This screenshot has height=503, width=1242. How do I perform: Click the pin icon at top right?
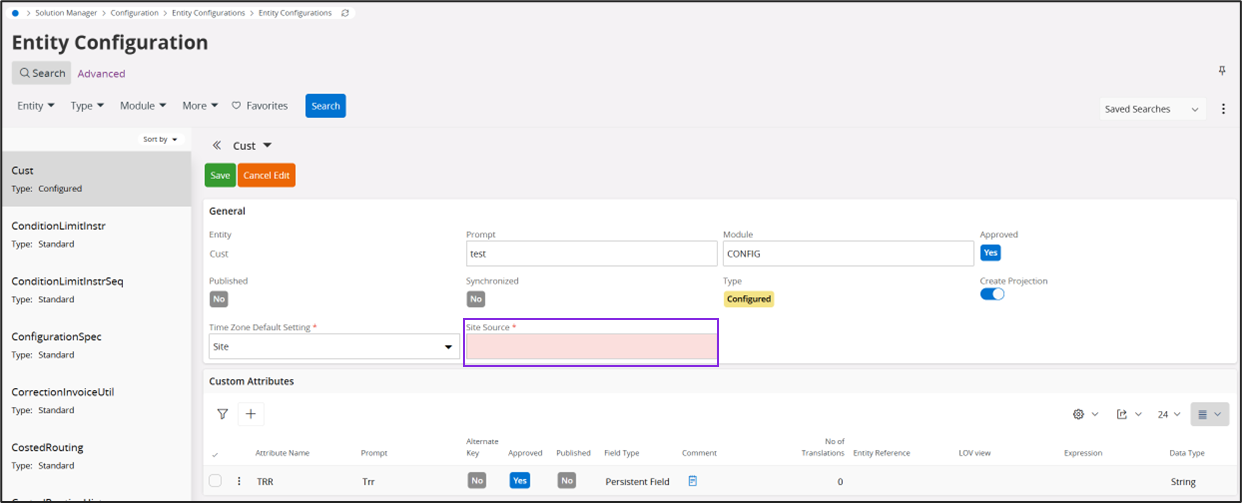point(1222,71)
